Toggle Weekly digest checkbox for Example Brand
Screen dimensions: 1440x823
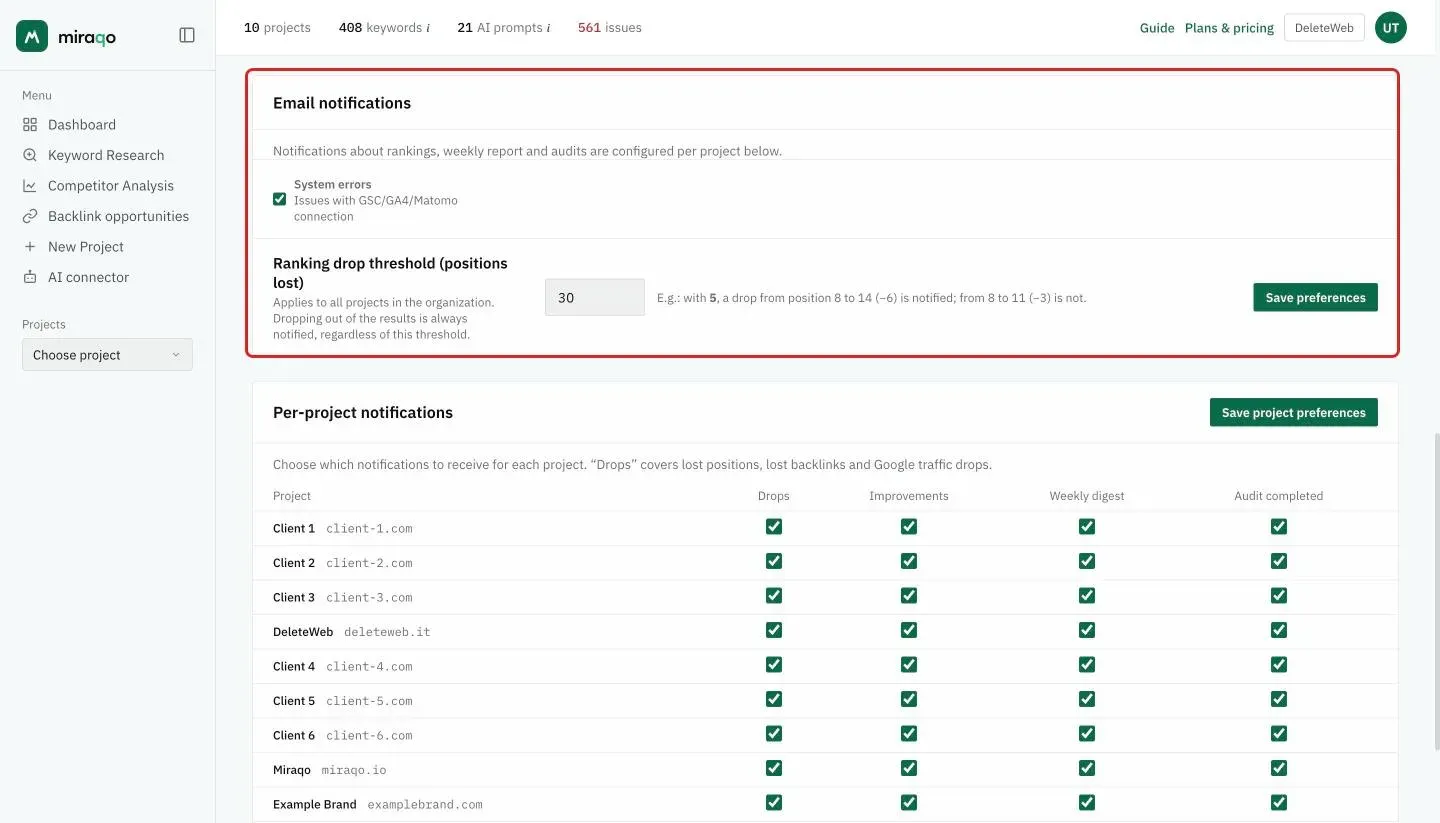[x=1087, y=803]
